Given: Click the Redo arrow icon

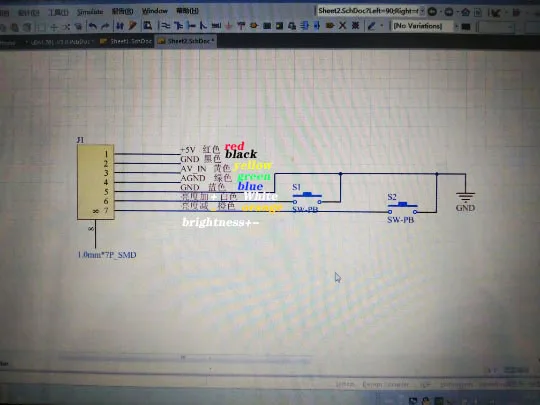Looking at the screenshot, I should click(105, 26).
